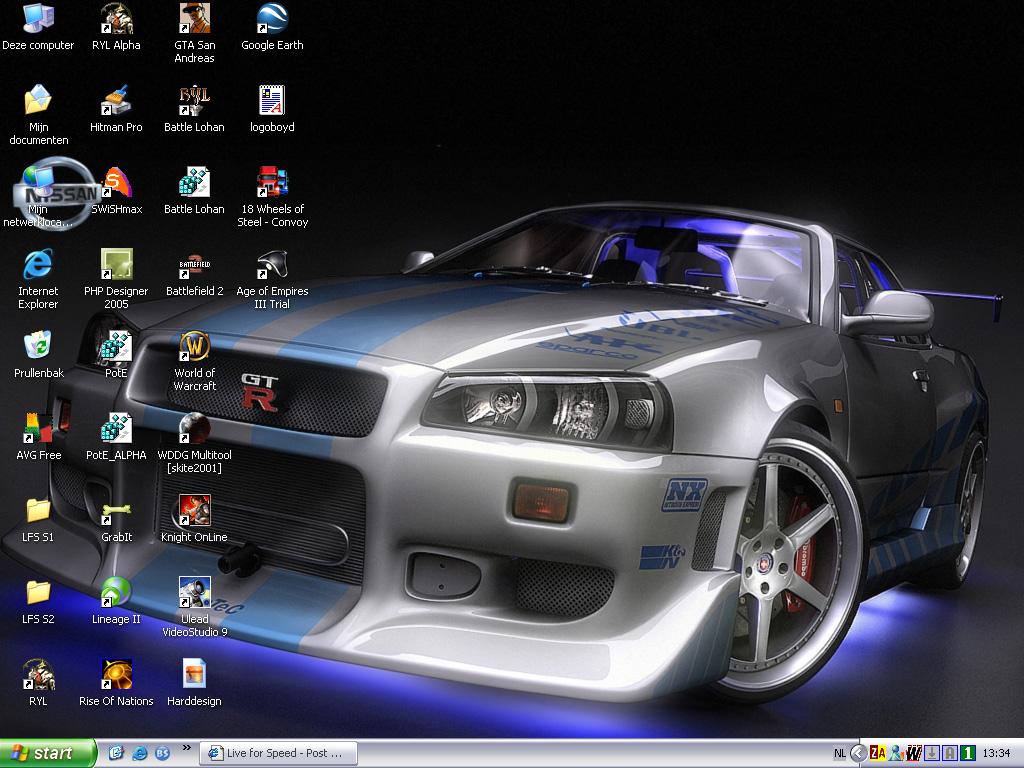Click the green number 1 tray icon
1024x768 pixels.
[968, 754]
